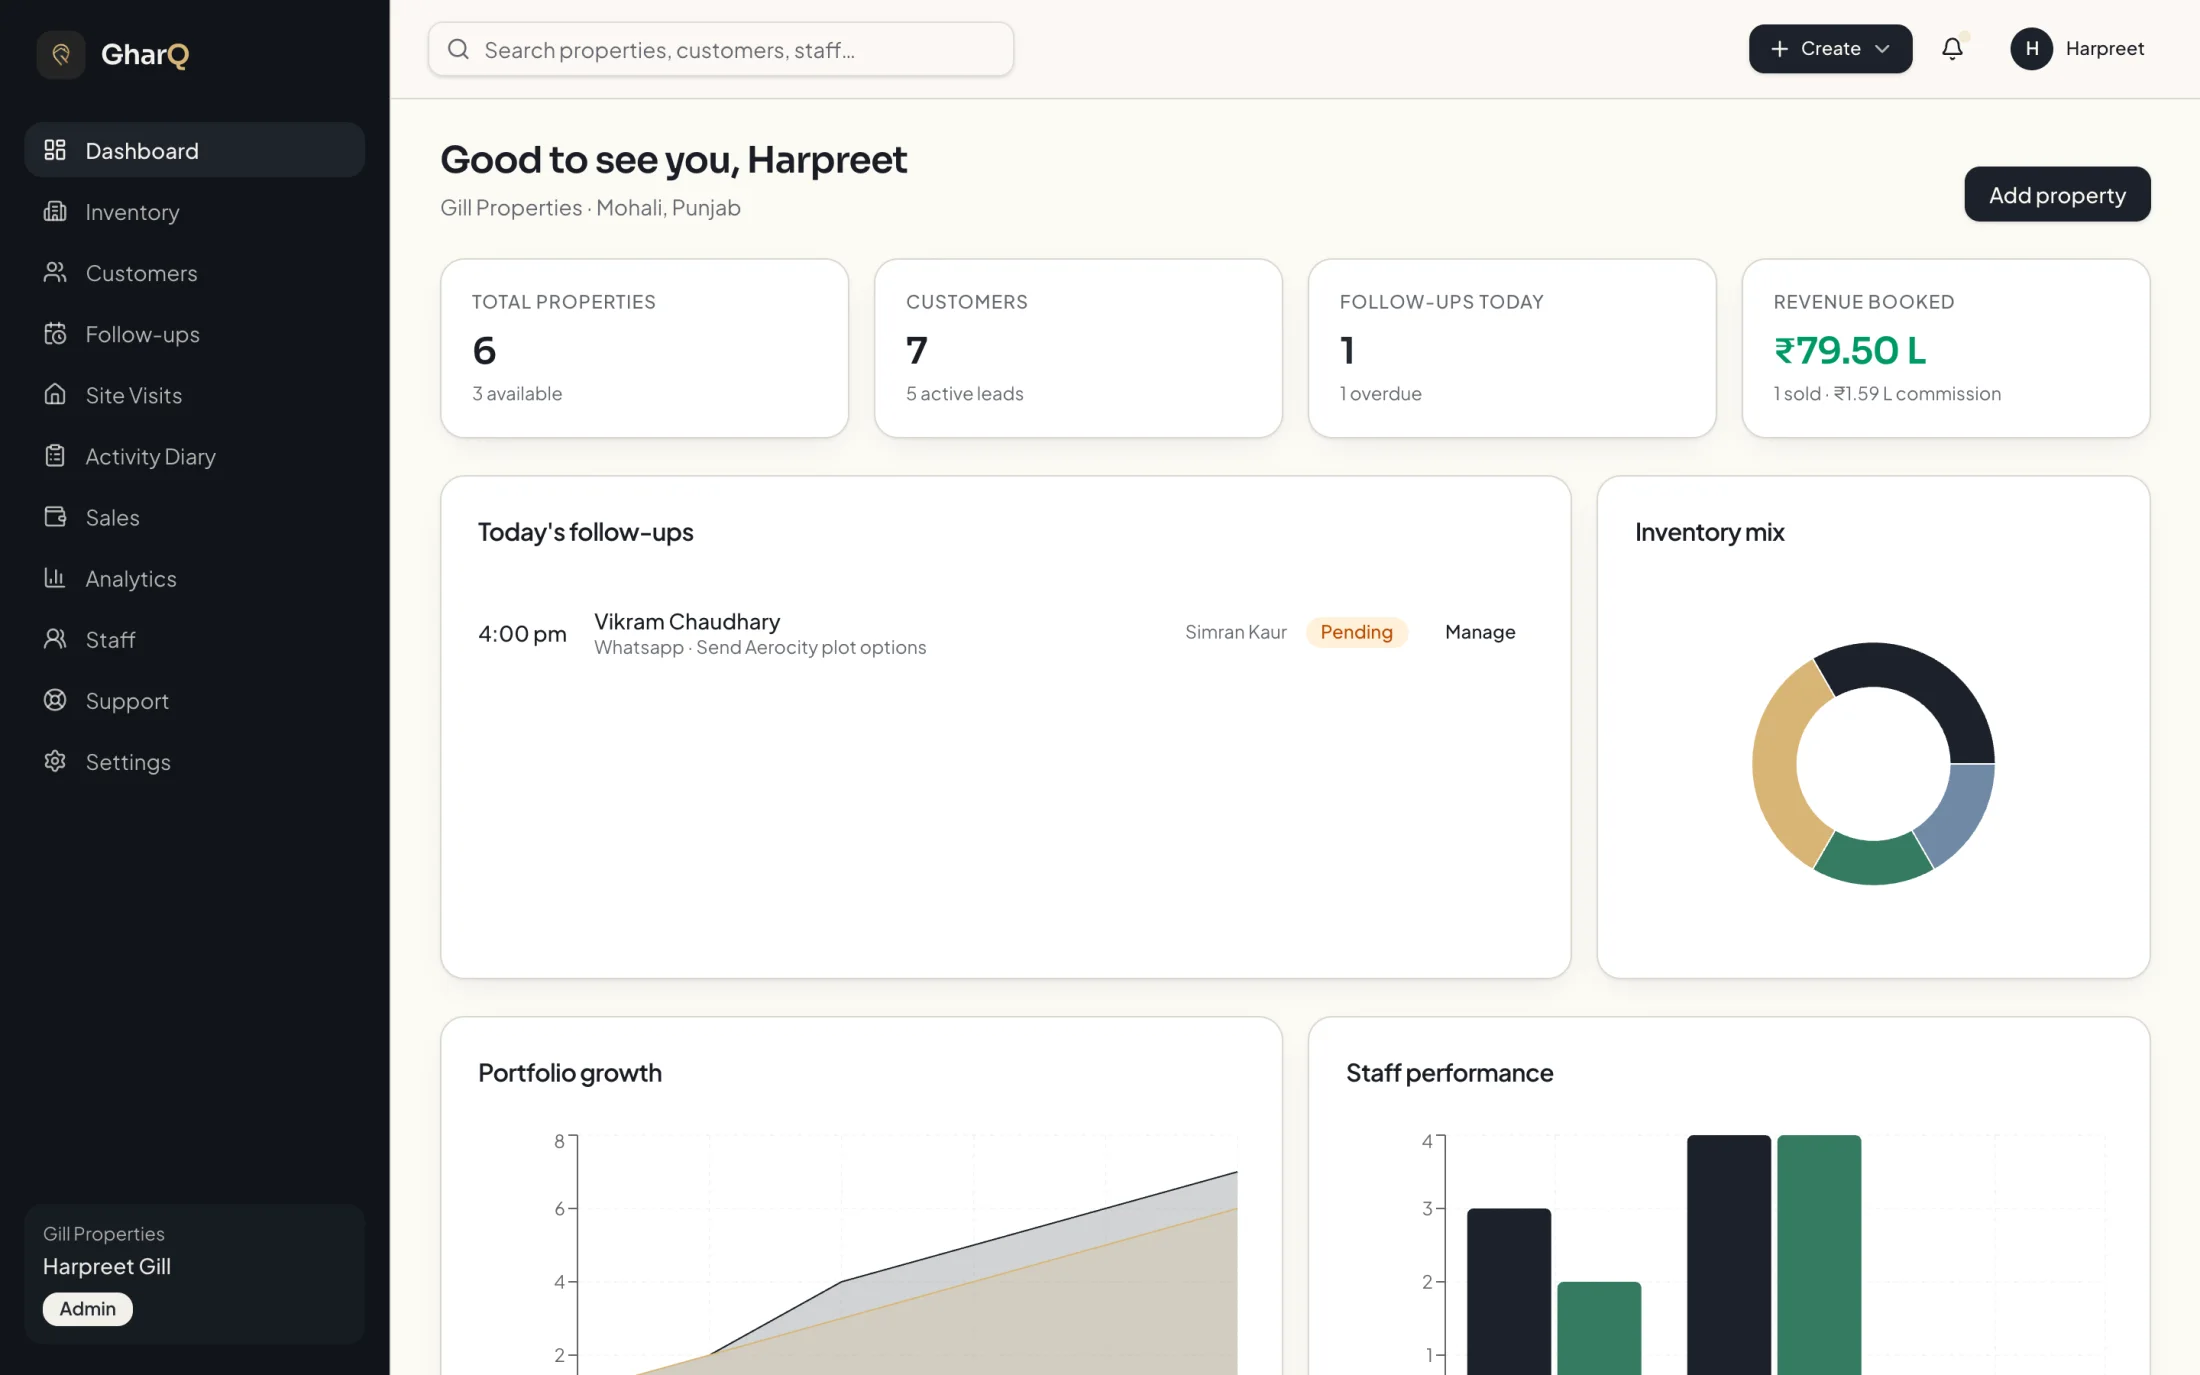Click the Settings gear icon

55,761
